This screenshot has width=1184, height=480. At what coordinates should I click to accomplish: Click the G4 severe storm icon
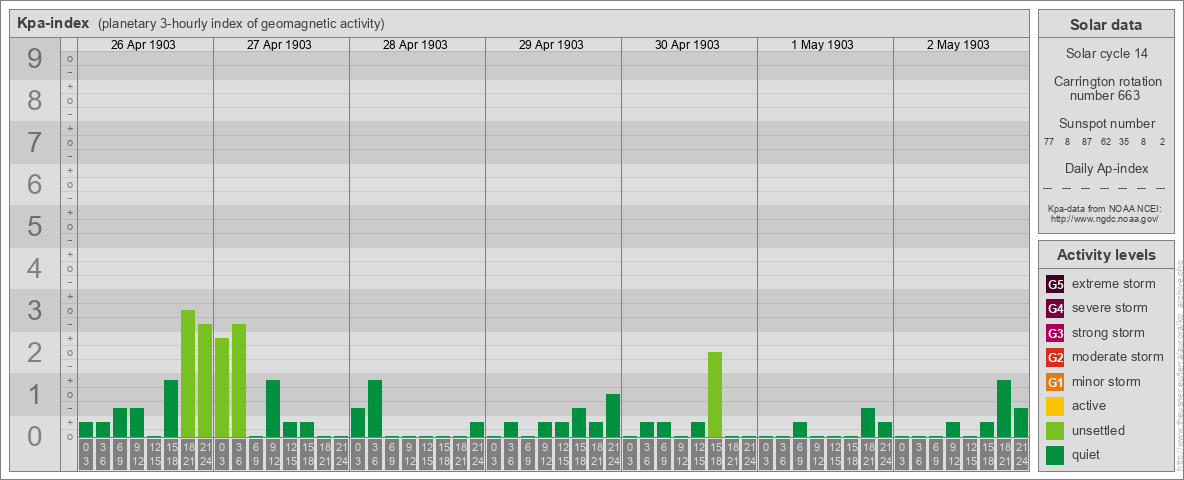pyautogui.click(x=1055, y=308)
